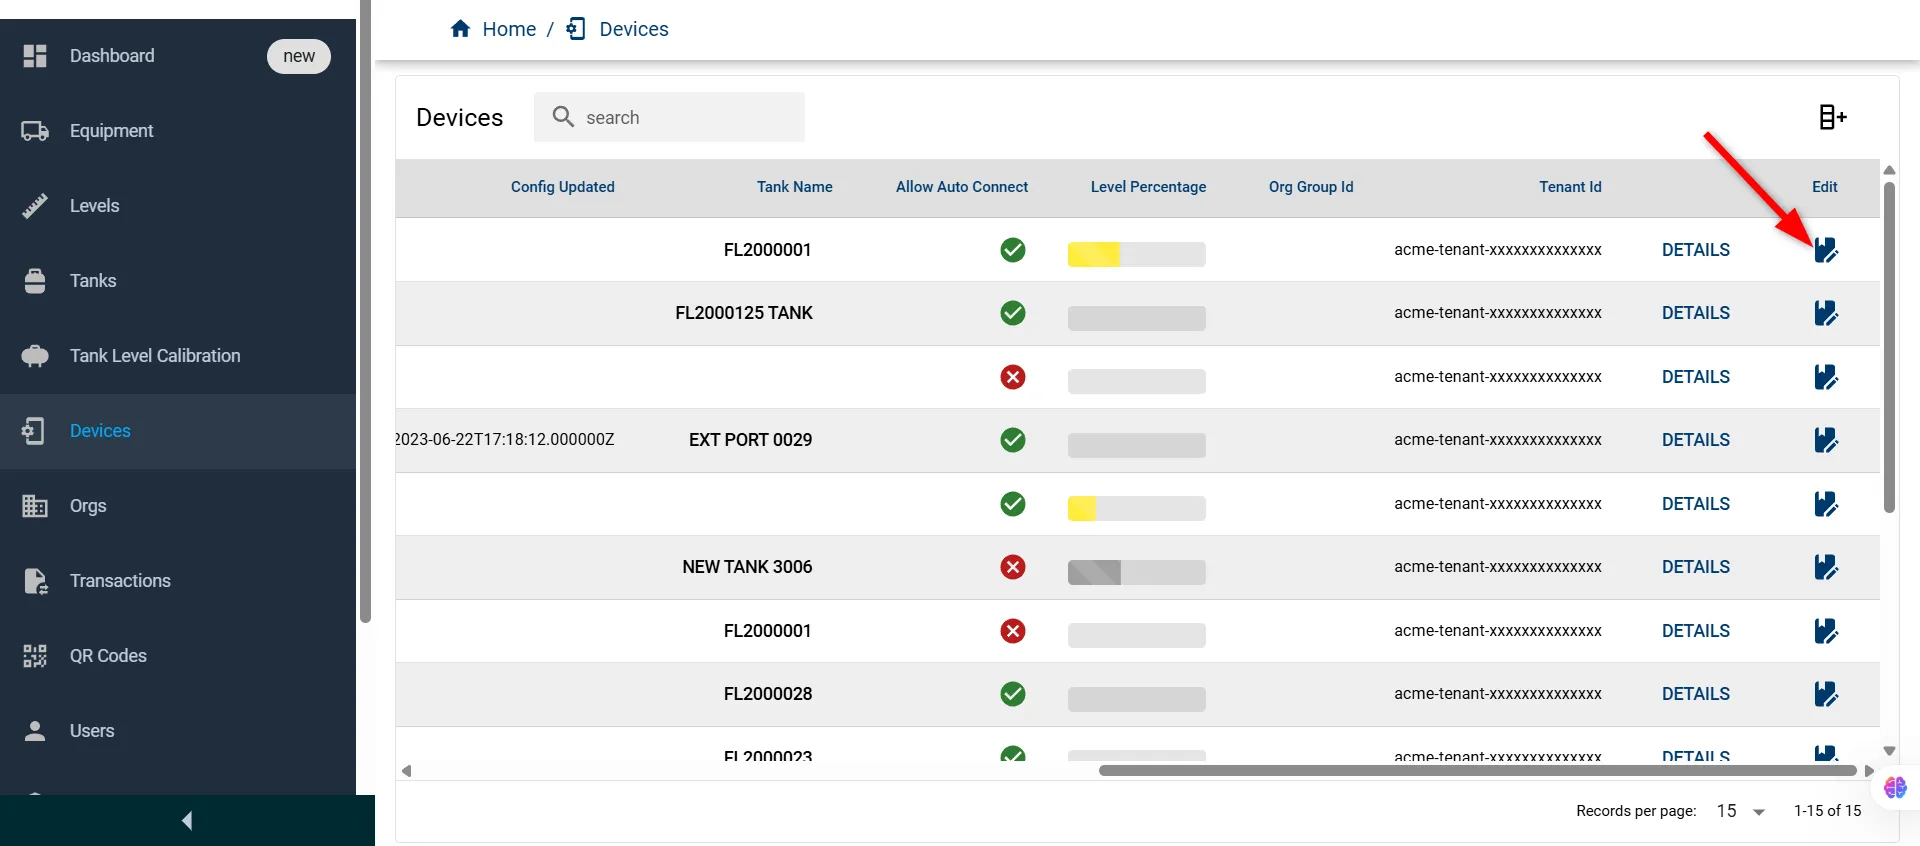The image size is (1920, 846).
Task: Click the table horizontal scrollbar
Action: point(1478,771)
